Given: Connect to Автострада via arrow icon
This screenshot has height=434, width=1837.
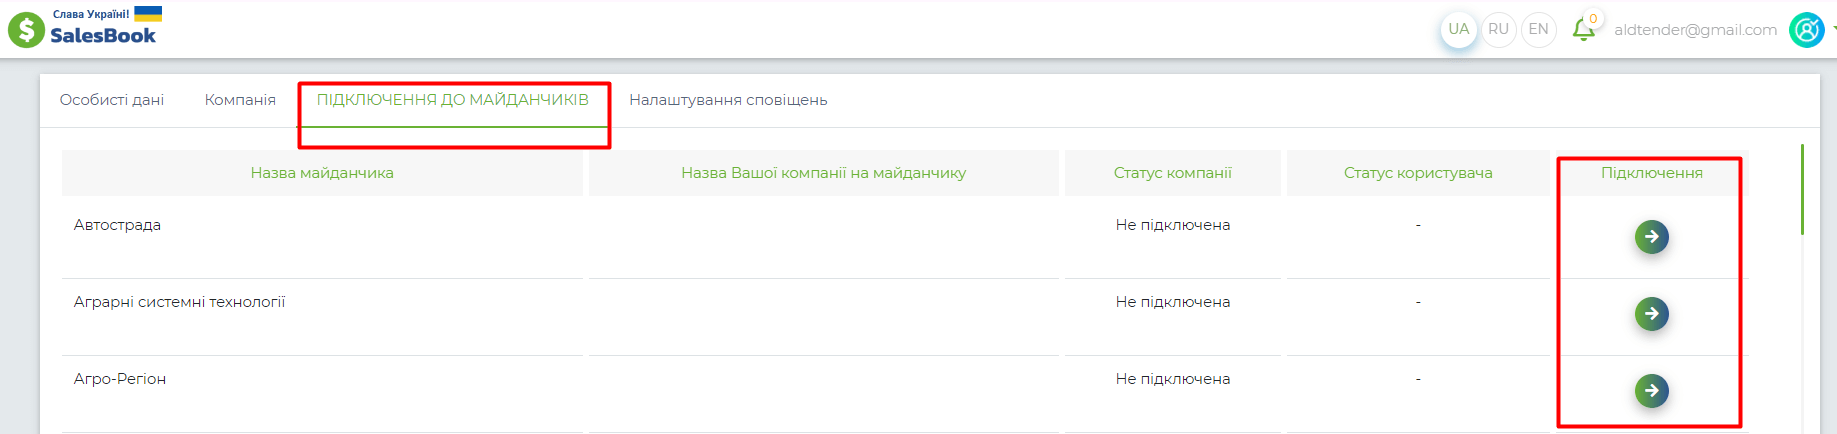Looking at the screenshot, I should click(x=1652, y=237).
